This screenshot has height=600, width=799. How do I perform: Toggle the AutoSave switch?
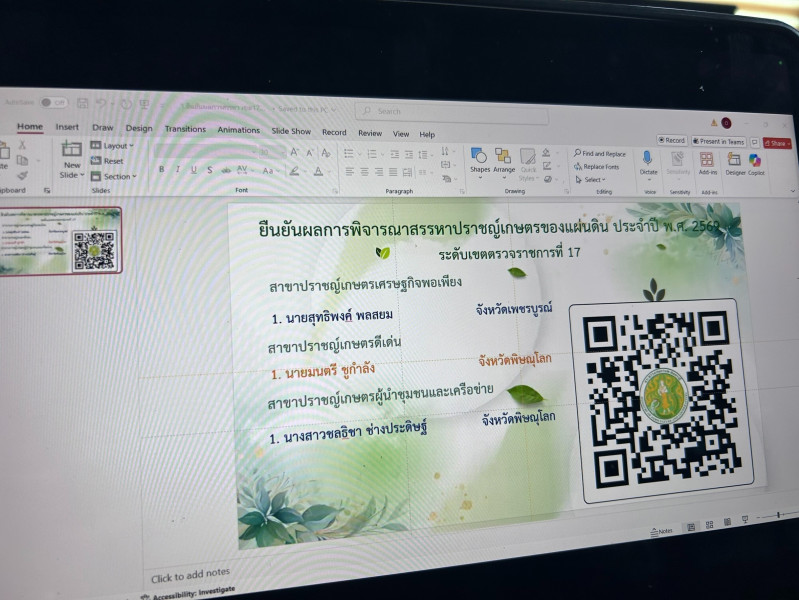52,102
